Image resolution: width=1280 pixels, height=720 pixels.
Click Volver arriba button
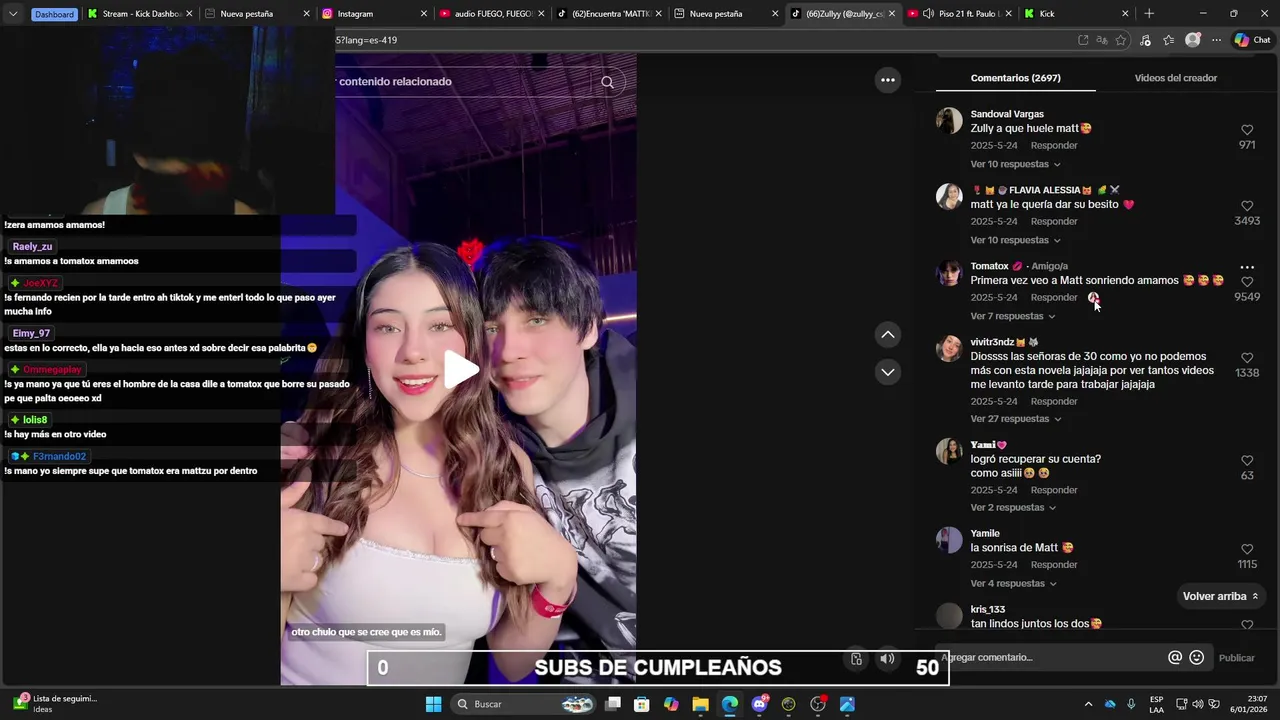click(x=1220, y=596)
